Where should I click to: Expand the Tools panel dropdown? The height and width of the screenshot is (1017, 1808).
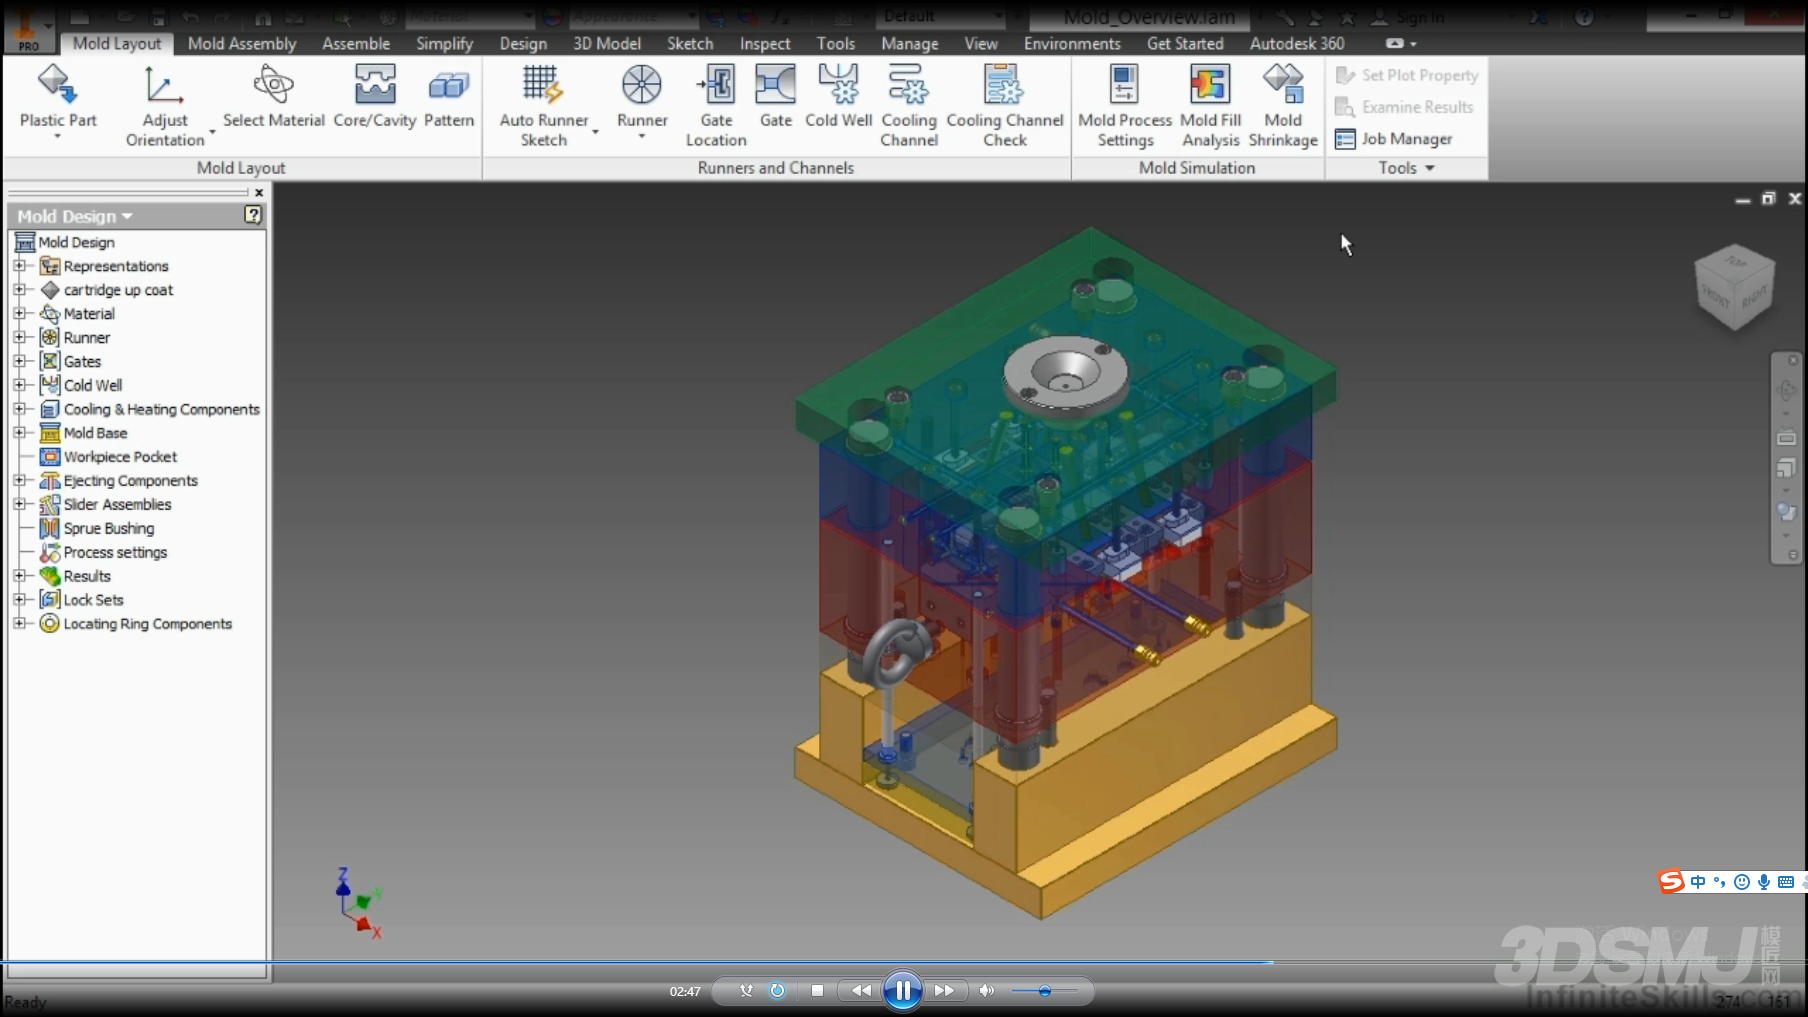[1406, 168]
